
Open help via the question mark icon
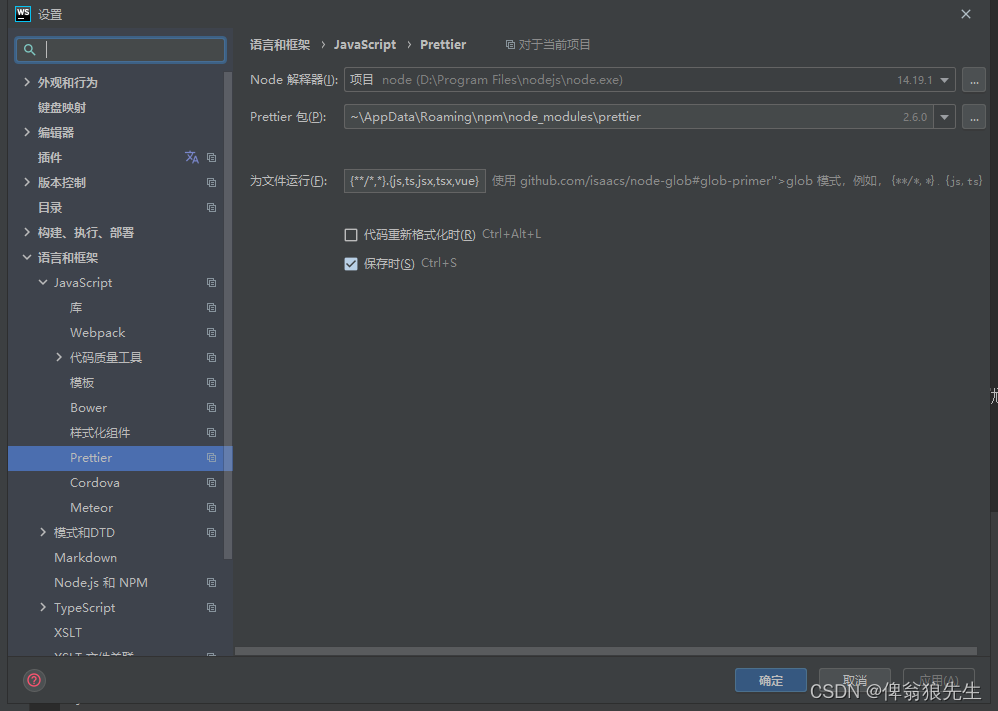34,680
